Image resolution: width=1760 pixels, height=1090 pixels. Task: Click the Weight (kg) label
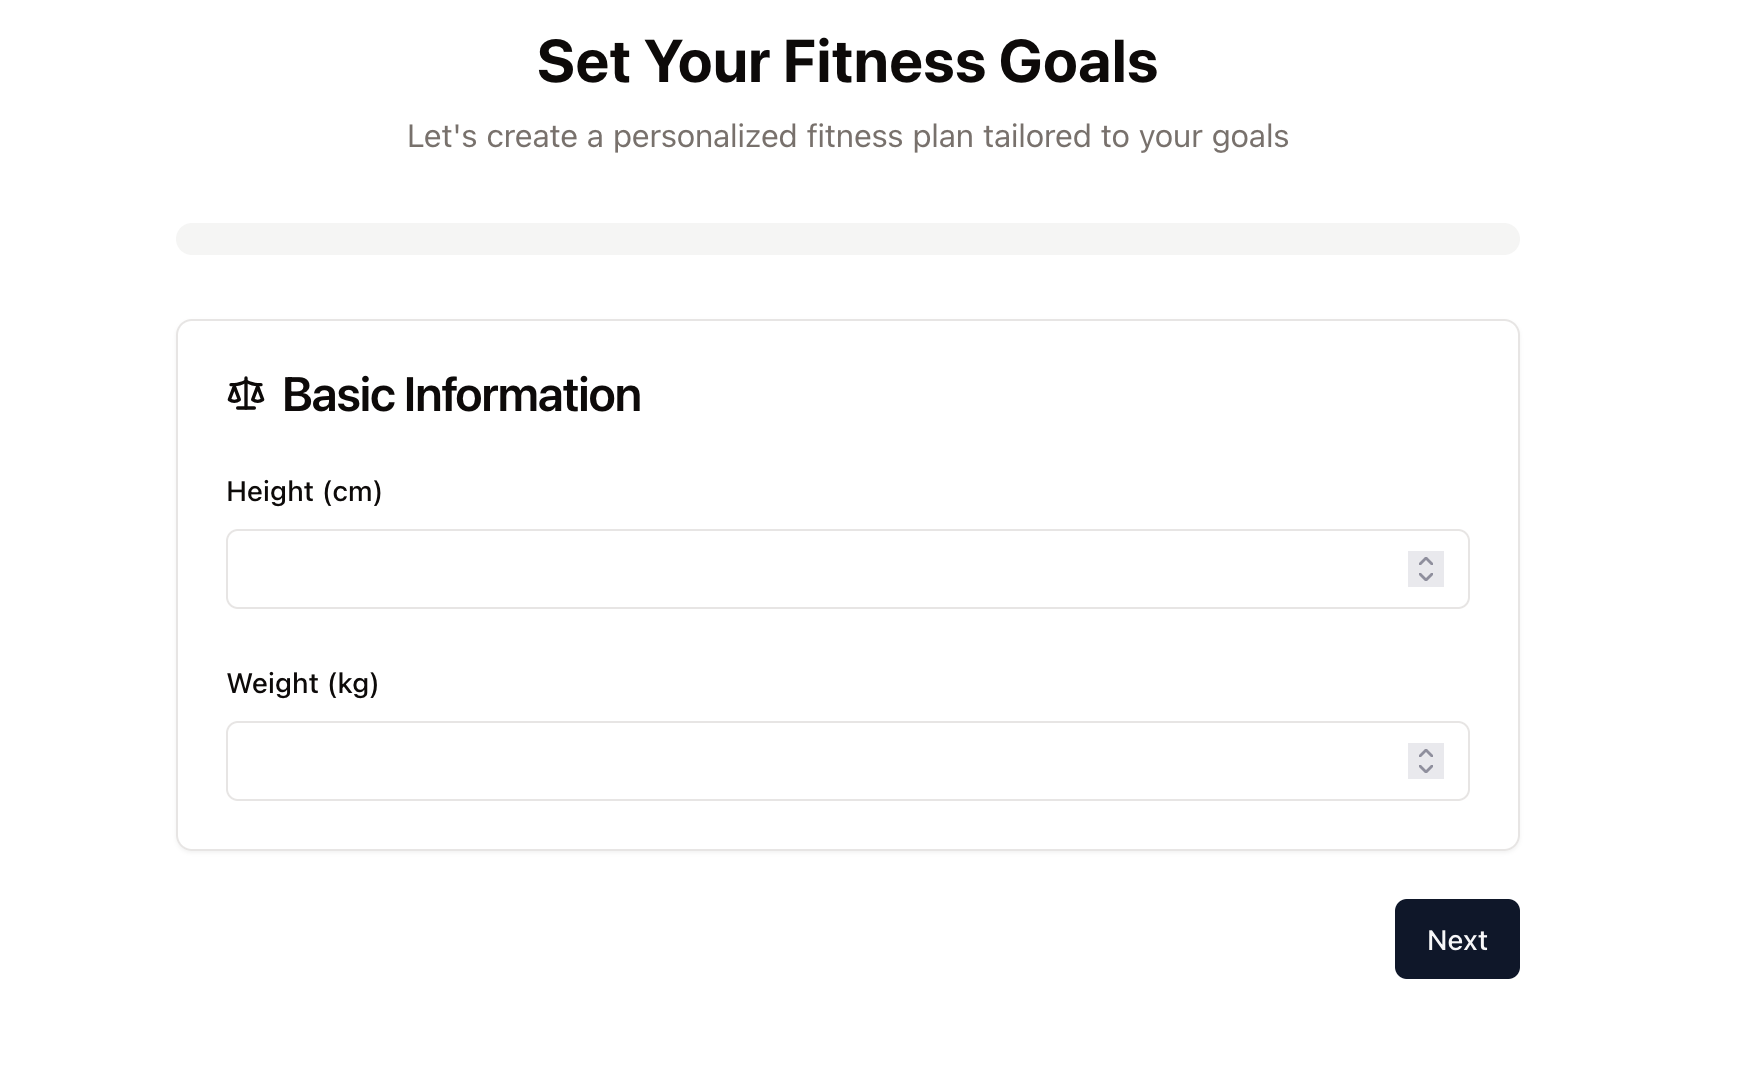coord(303,684)
